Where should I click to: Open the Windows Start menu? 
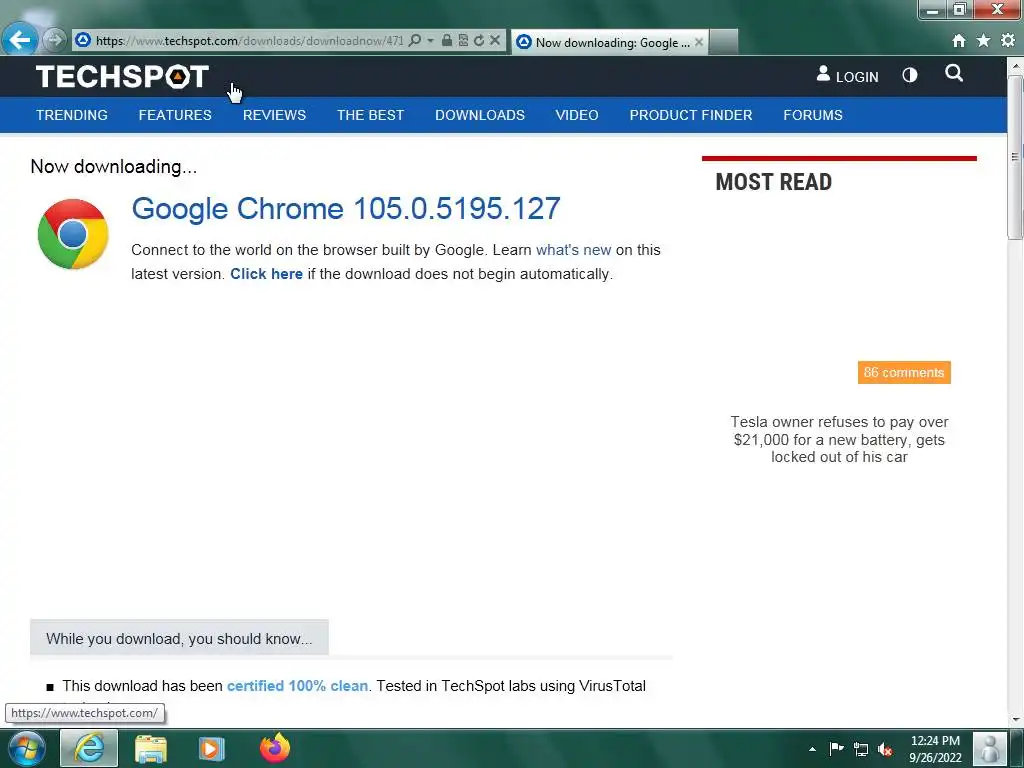click(26, 748)
